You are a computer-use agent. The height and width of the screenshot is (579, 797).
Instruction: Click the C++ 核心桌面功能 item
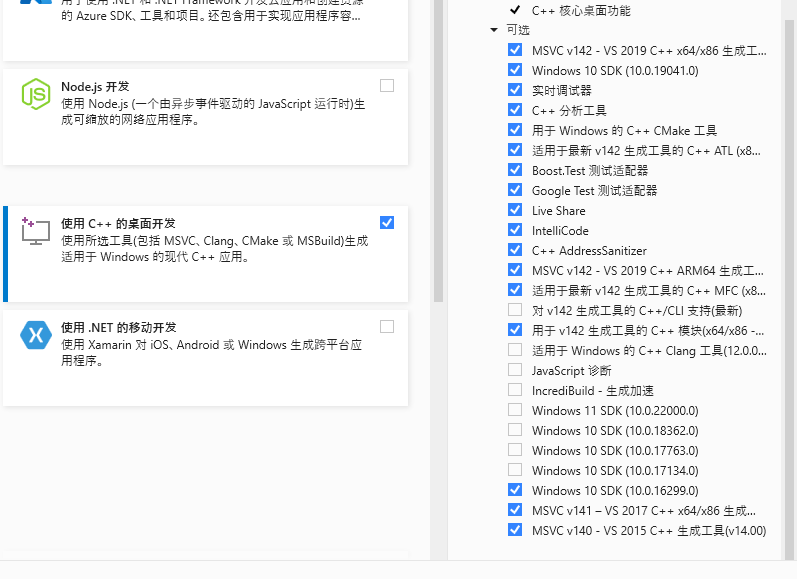point(581,10)
